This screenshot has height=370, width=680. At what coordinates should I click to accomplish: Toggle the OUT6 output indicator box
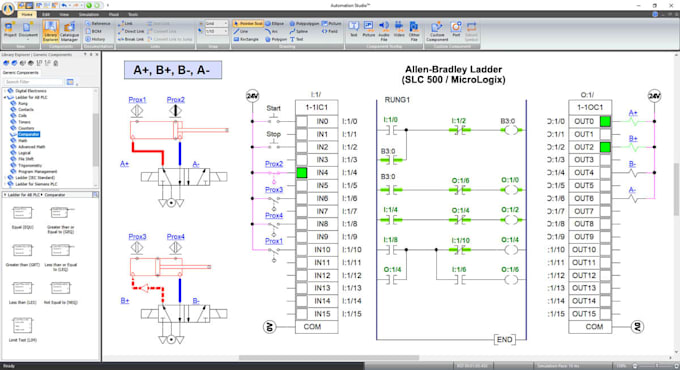point(605,198)
